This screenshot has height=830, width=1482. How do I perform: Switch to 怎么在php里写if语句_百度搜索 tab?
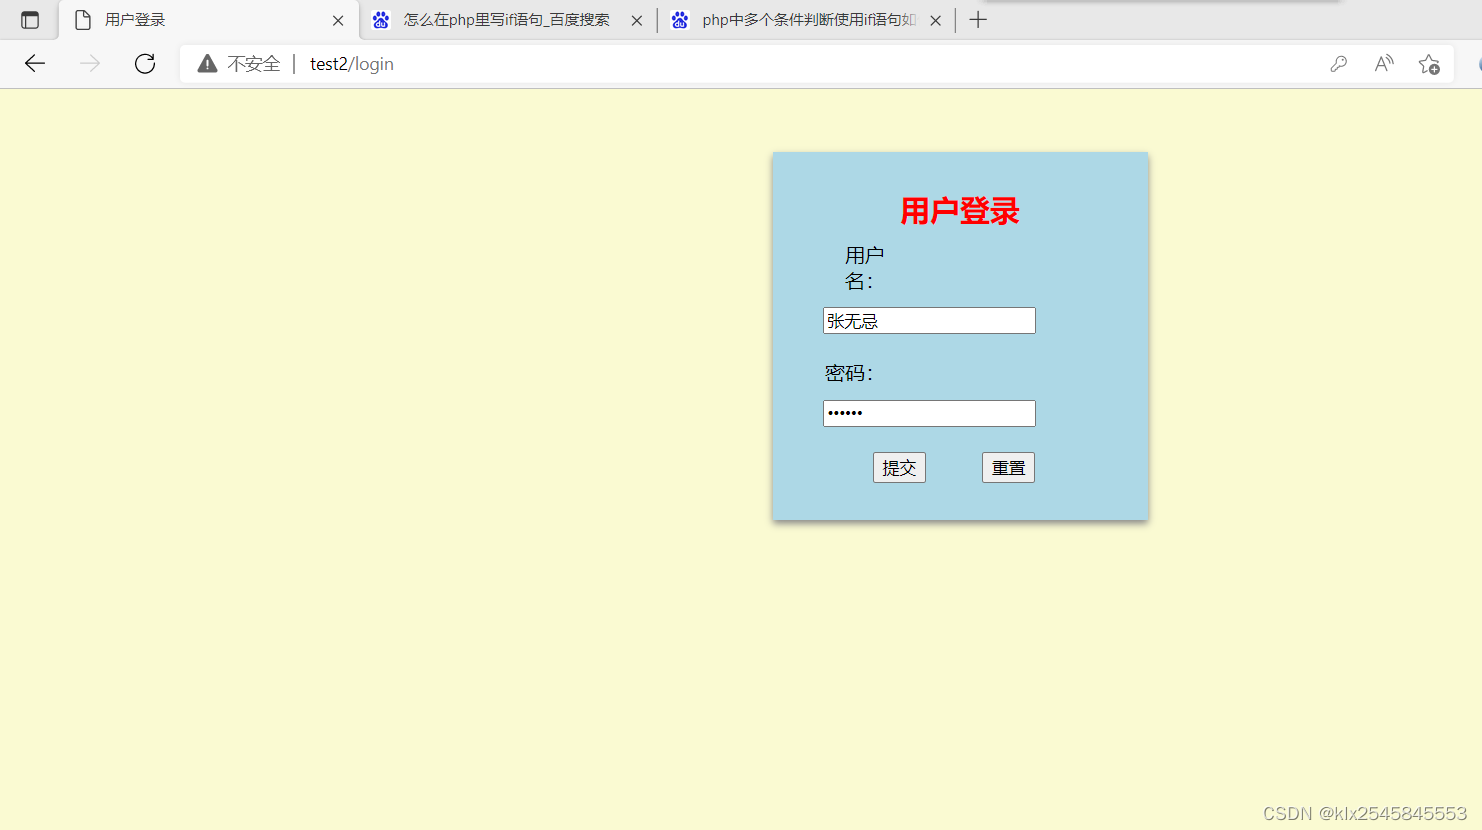(x=508, y=20)
